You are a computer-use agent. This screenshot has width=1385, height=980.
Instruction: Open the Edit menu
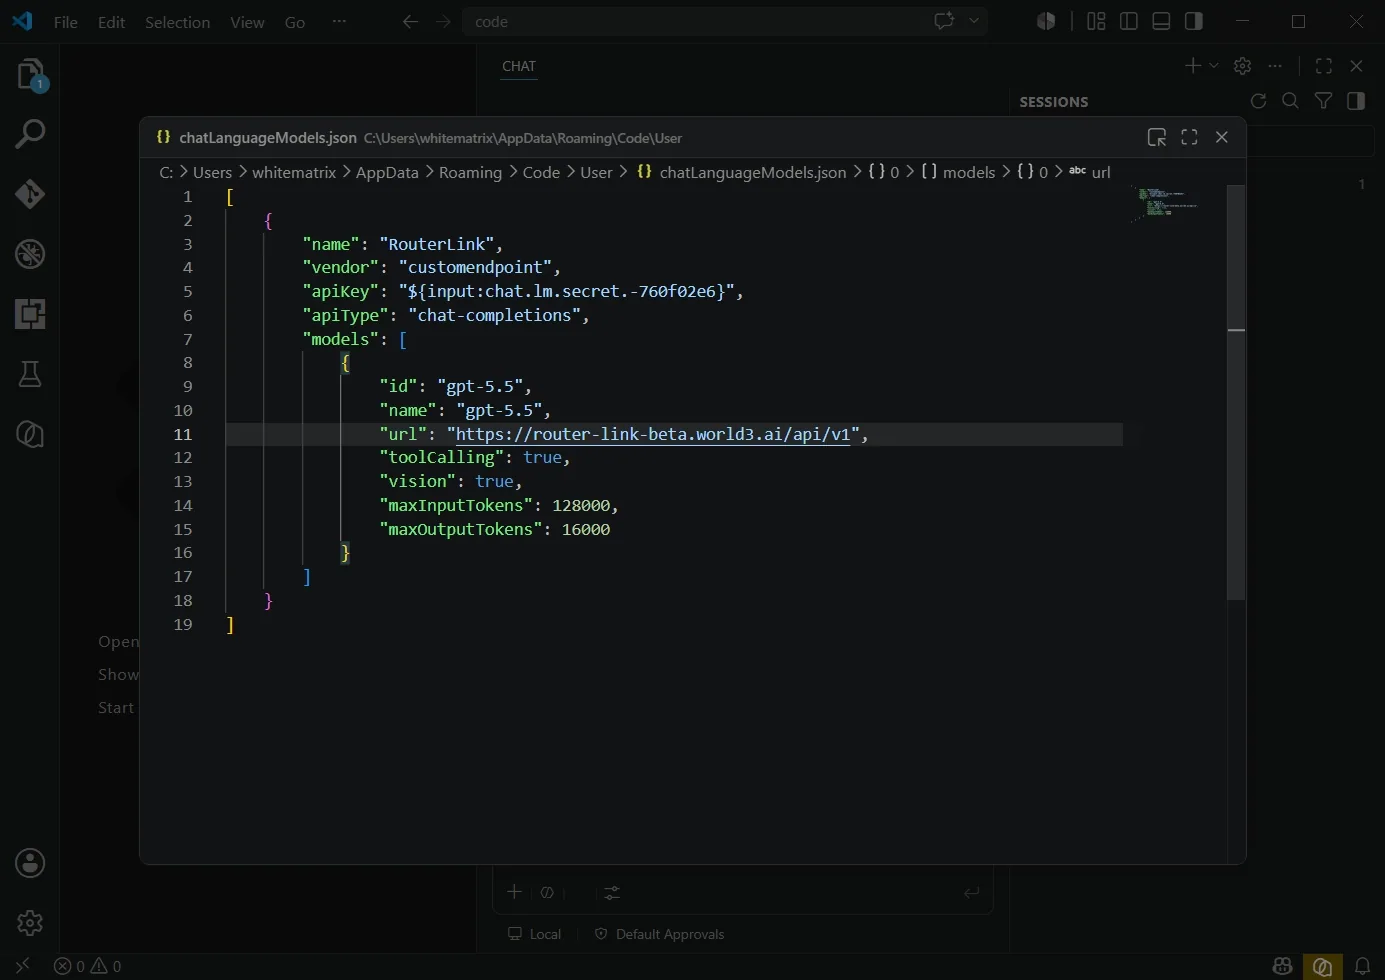click(x=111, y=22)
